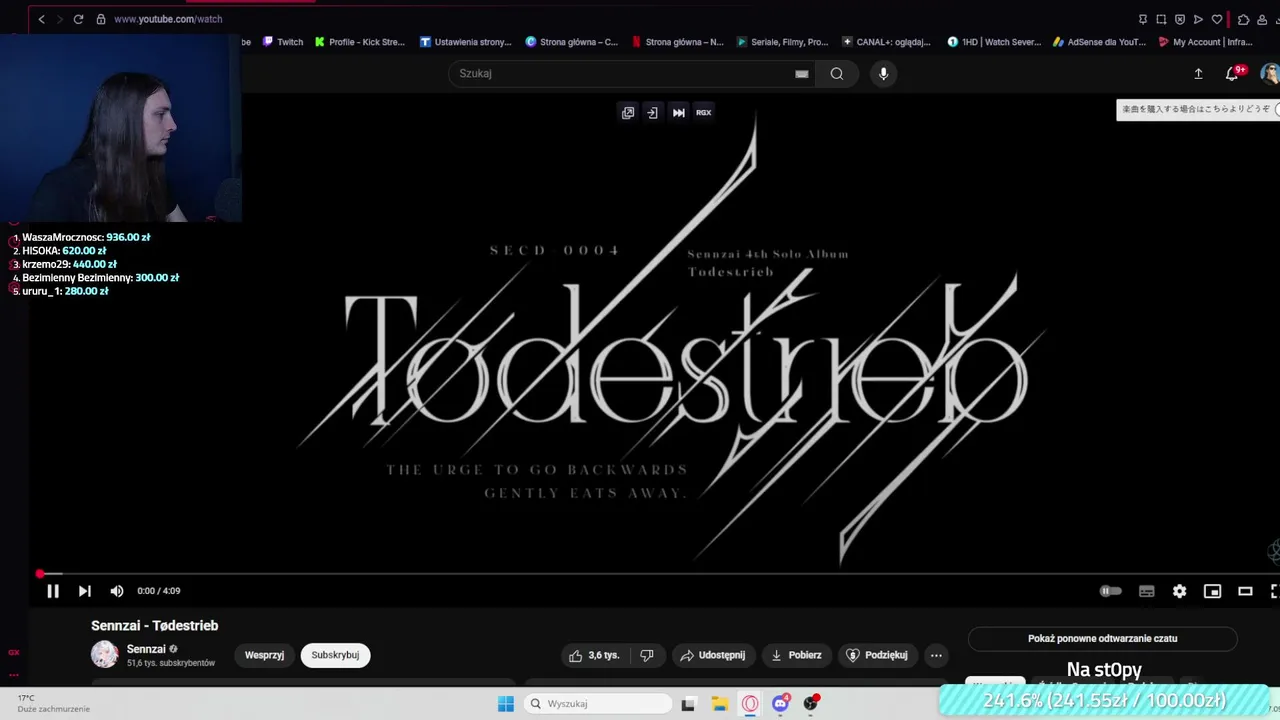Viewport: 1280px width, 720px height.
Task: Open the browser extensions cube icon
Action: click(x=1243, y=19)
